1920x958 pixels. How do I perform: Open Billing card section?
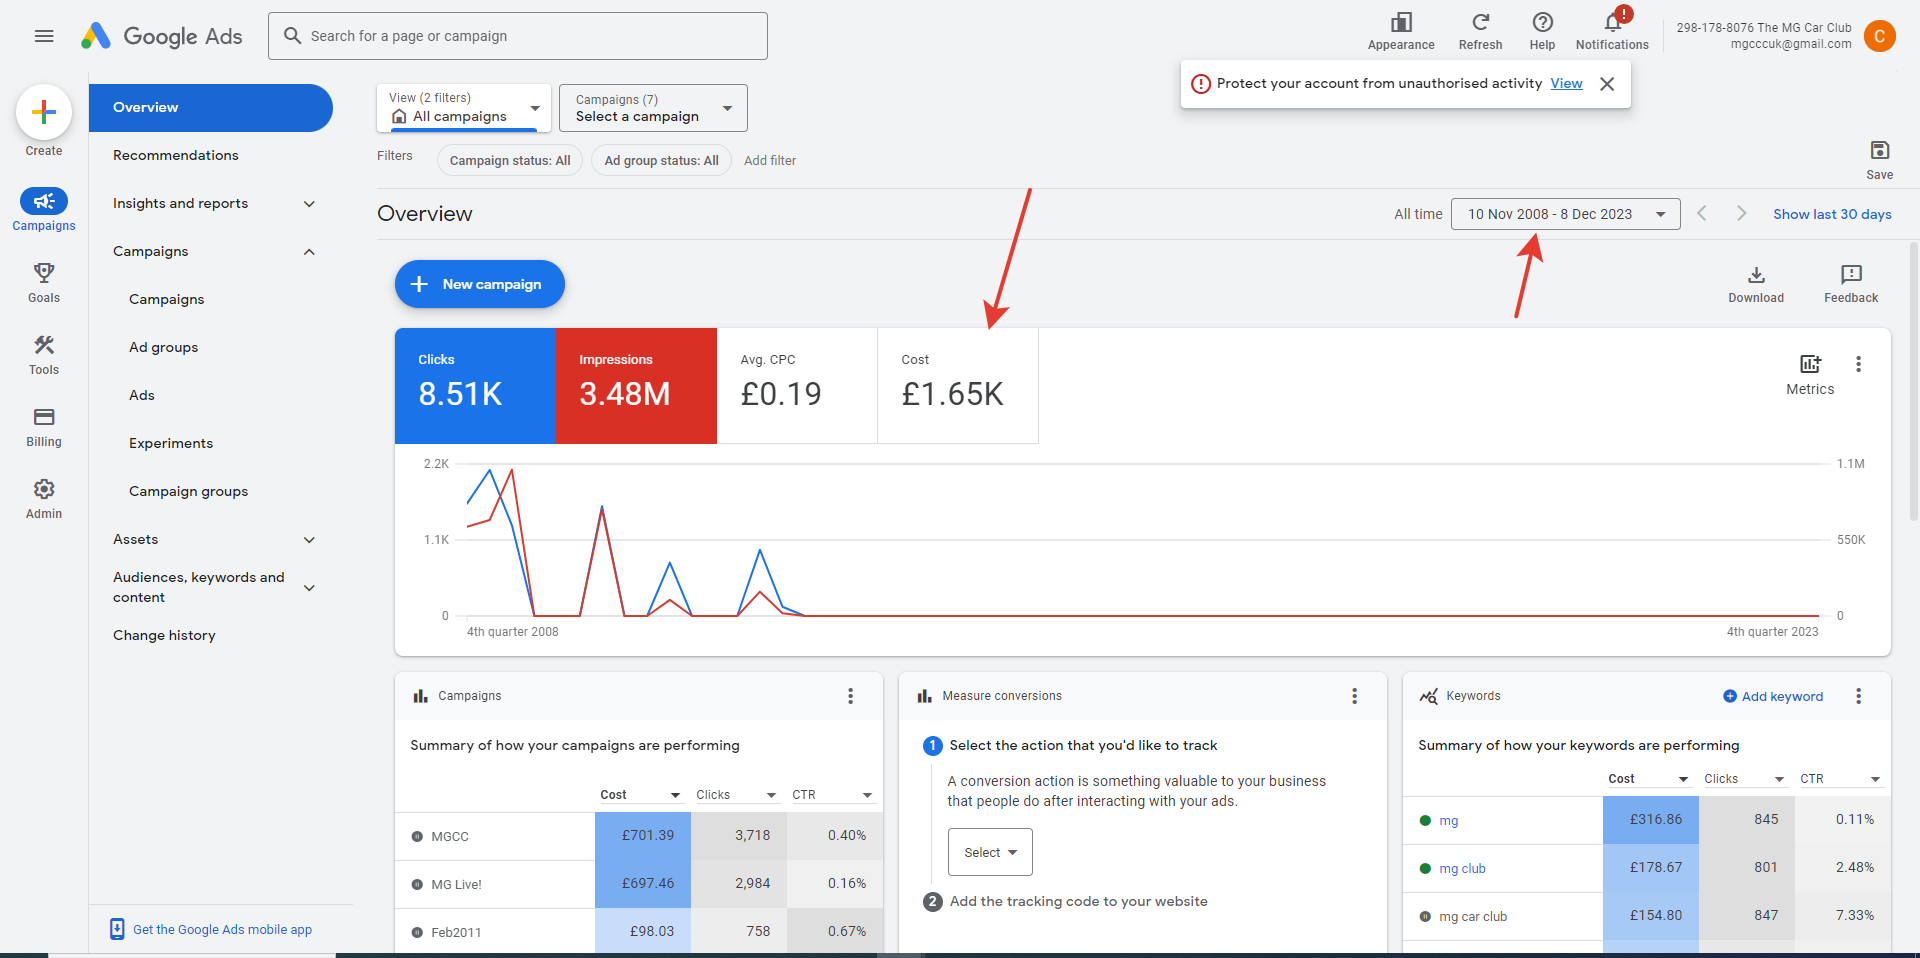click(x=44, y=426)
